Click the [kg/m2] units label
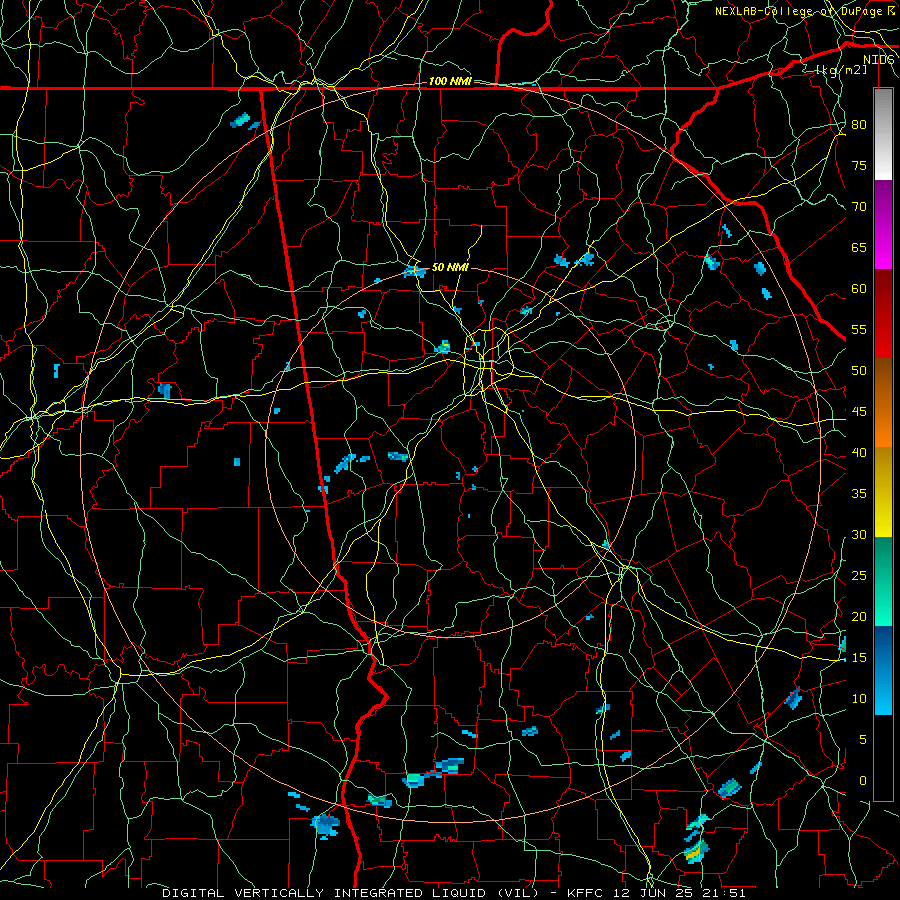900x900 pixels. point(842,70)
